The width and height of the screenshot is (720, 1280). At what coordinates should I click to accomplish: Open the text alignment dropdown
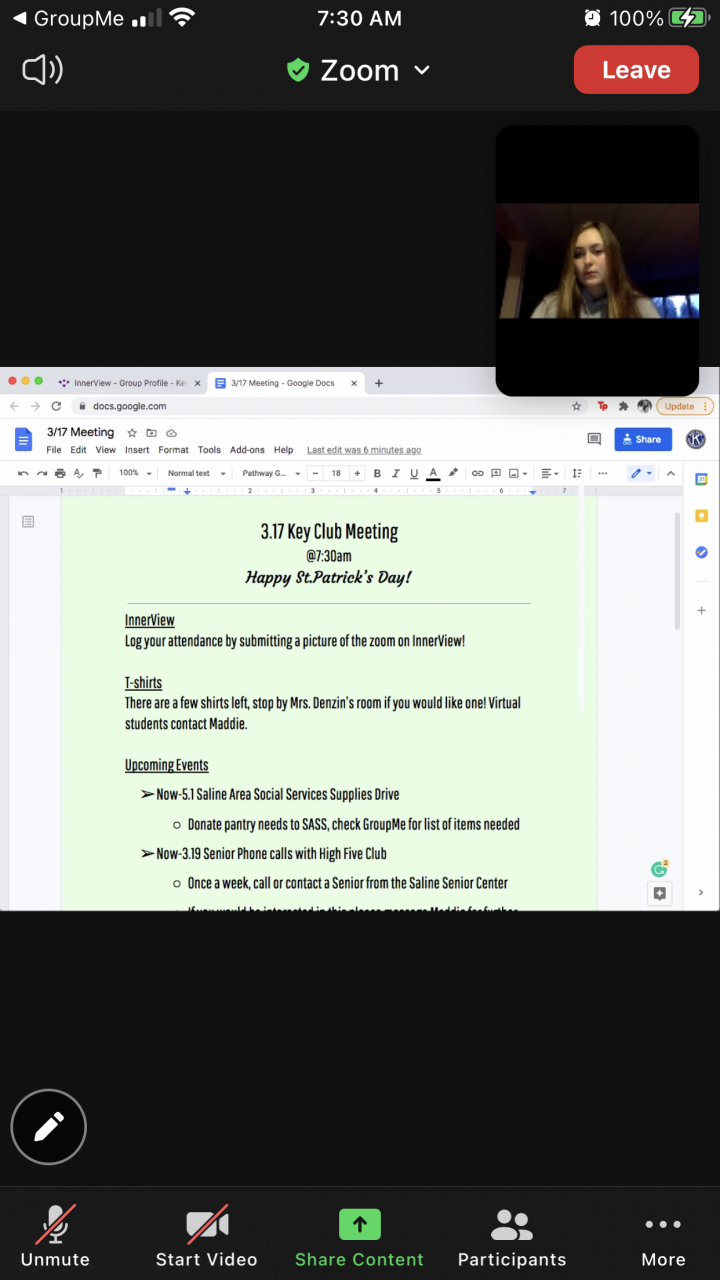pyautogui.click(x=550, y=473)
